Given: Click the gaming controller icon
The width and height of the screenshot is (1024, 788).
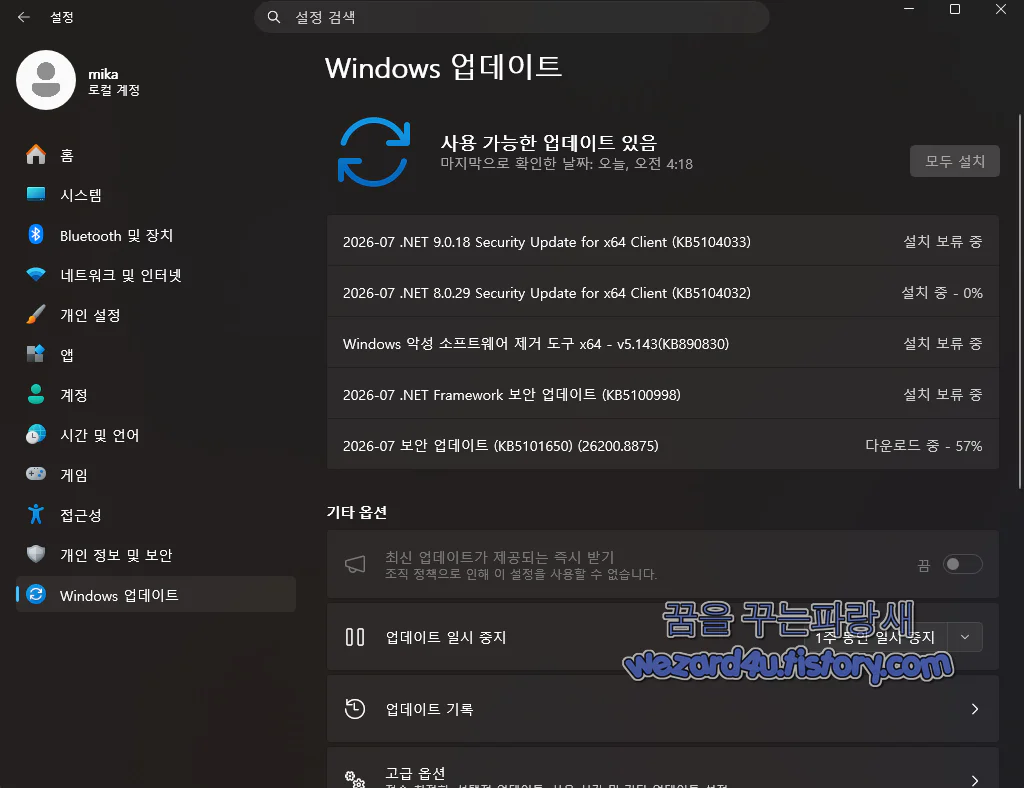Looking at the screenshot, I should pyautogui.click(x=36, y=475).
